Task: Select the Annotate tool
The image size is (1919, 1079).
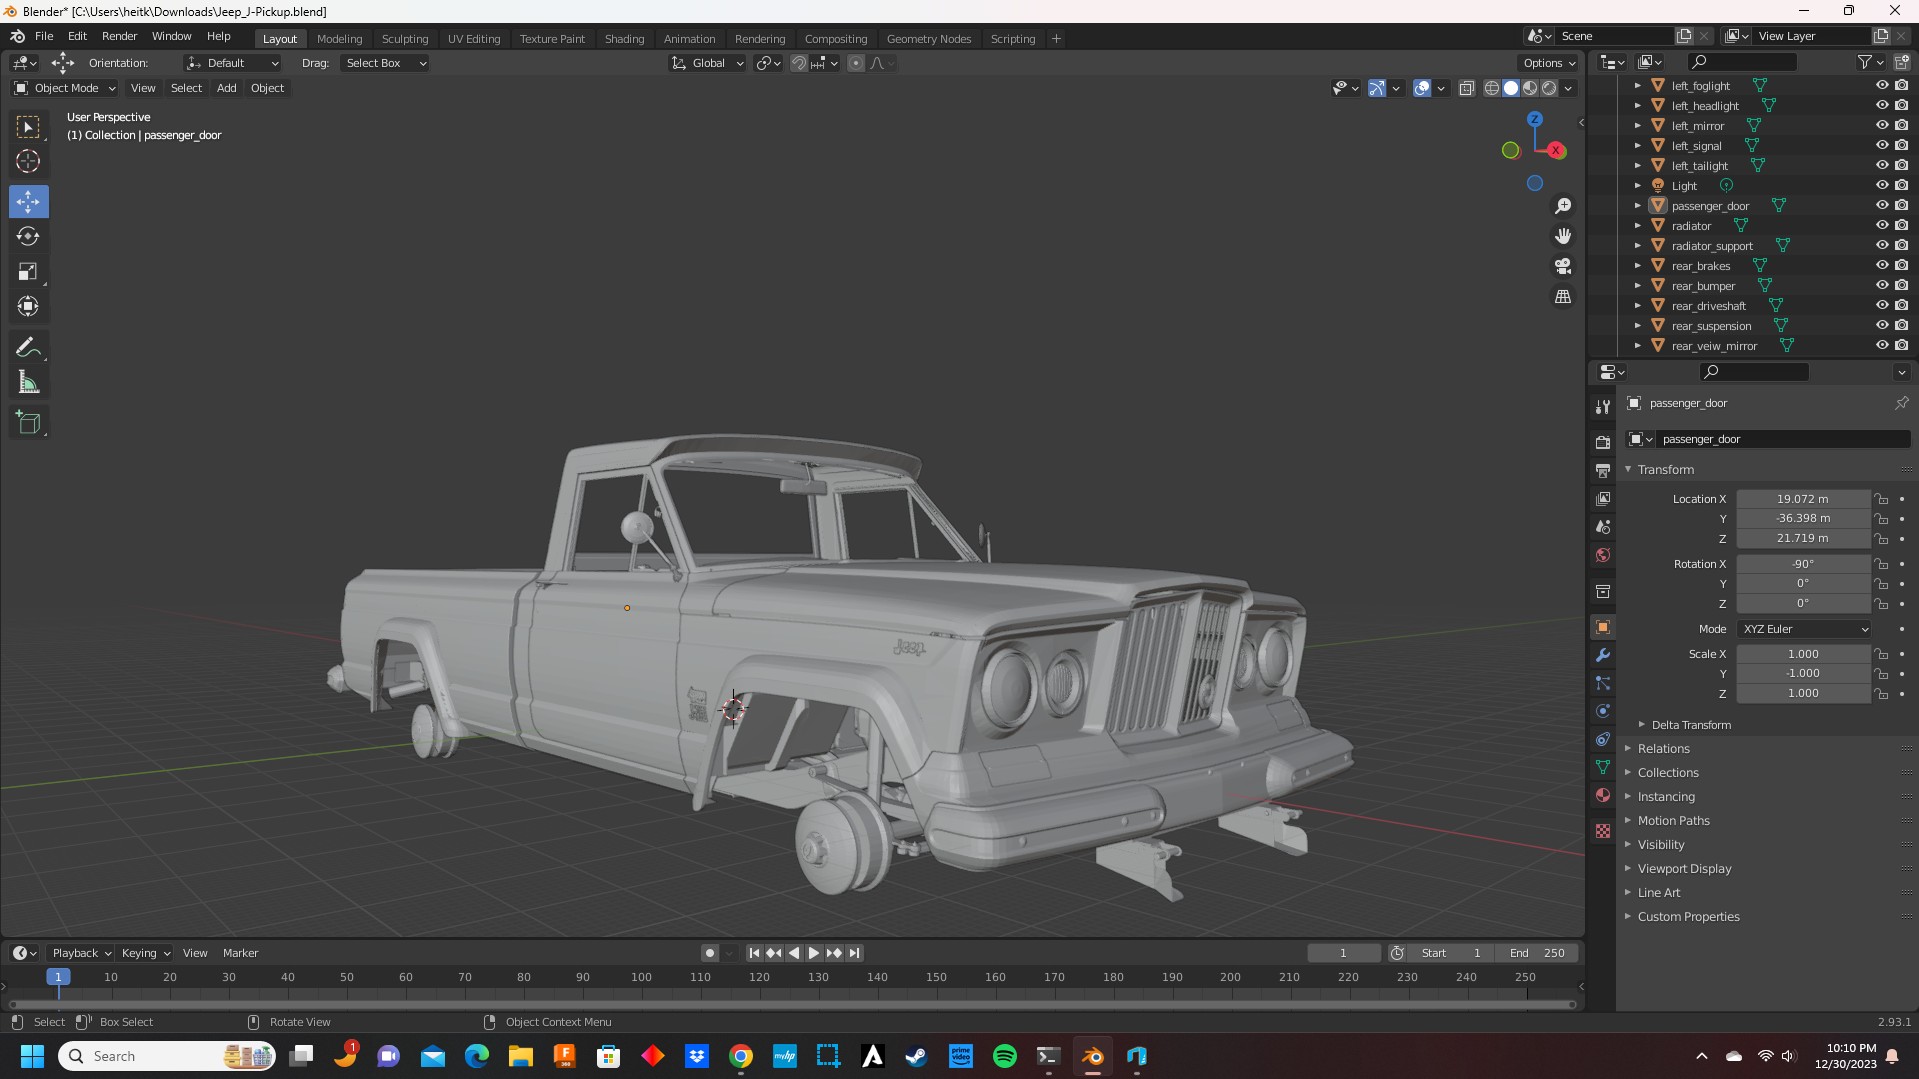Action: point(28,348)
